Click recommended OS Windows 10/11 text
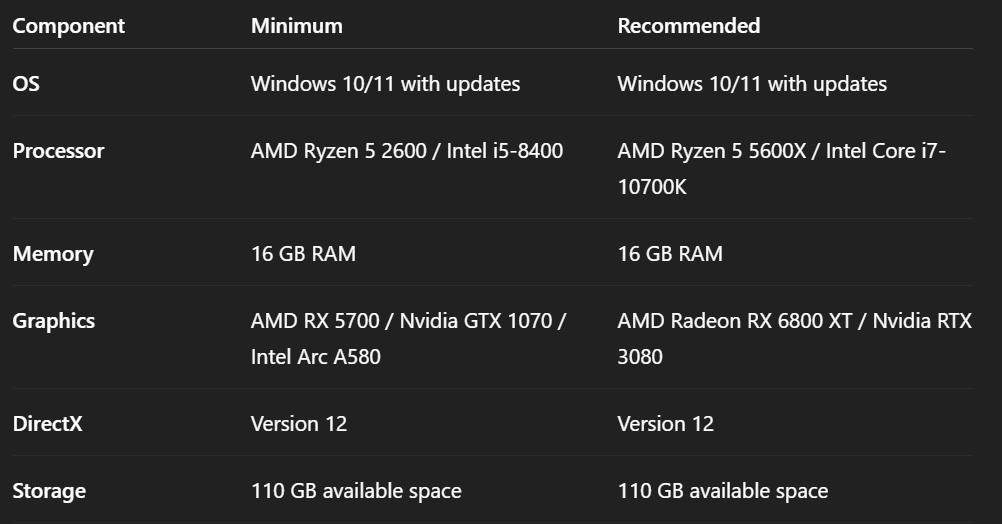1002x524 pixels. pos(752,84)
